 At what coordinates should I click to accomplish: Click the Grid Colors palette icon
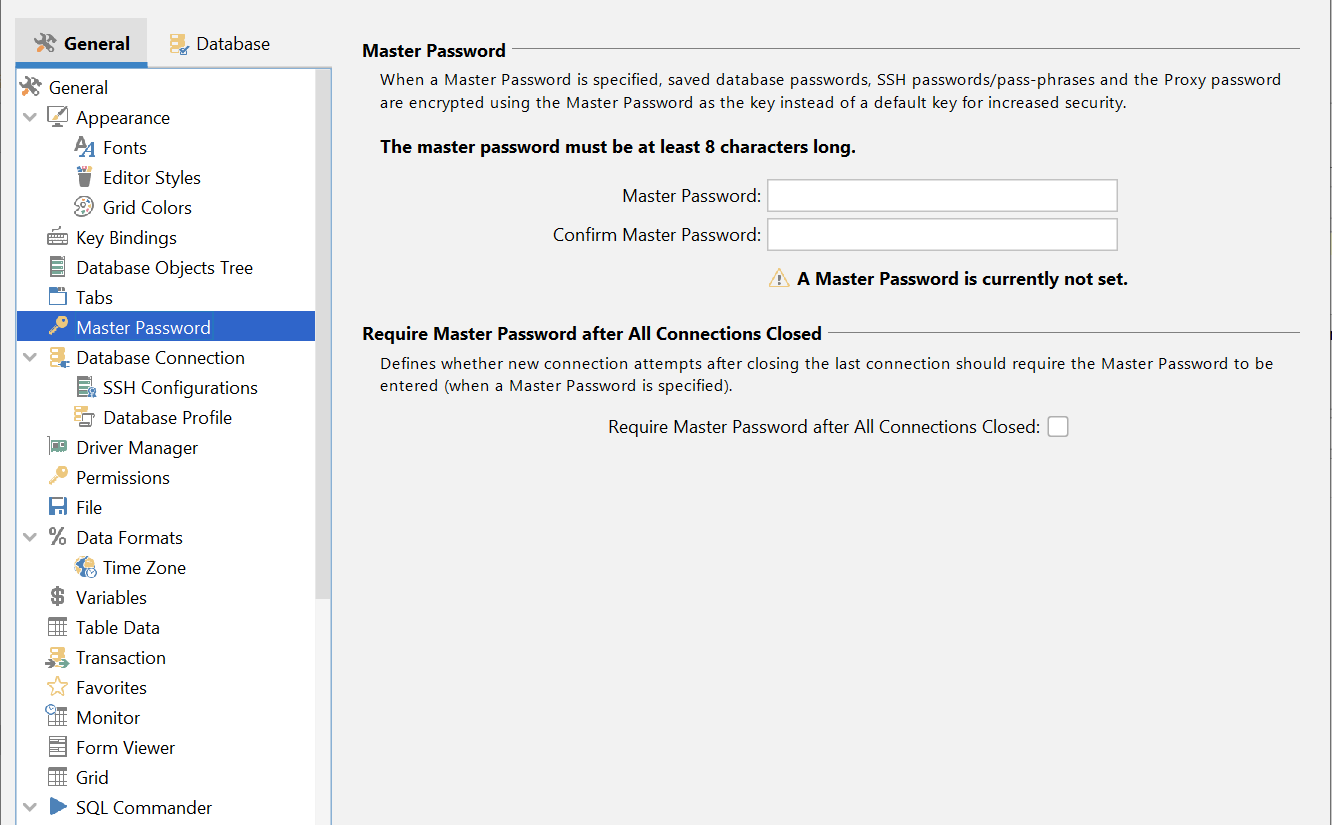coord(85,208)
